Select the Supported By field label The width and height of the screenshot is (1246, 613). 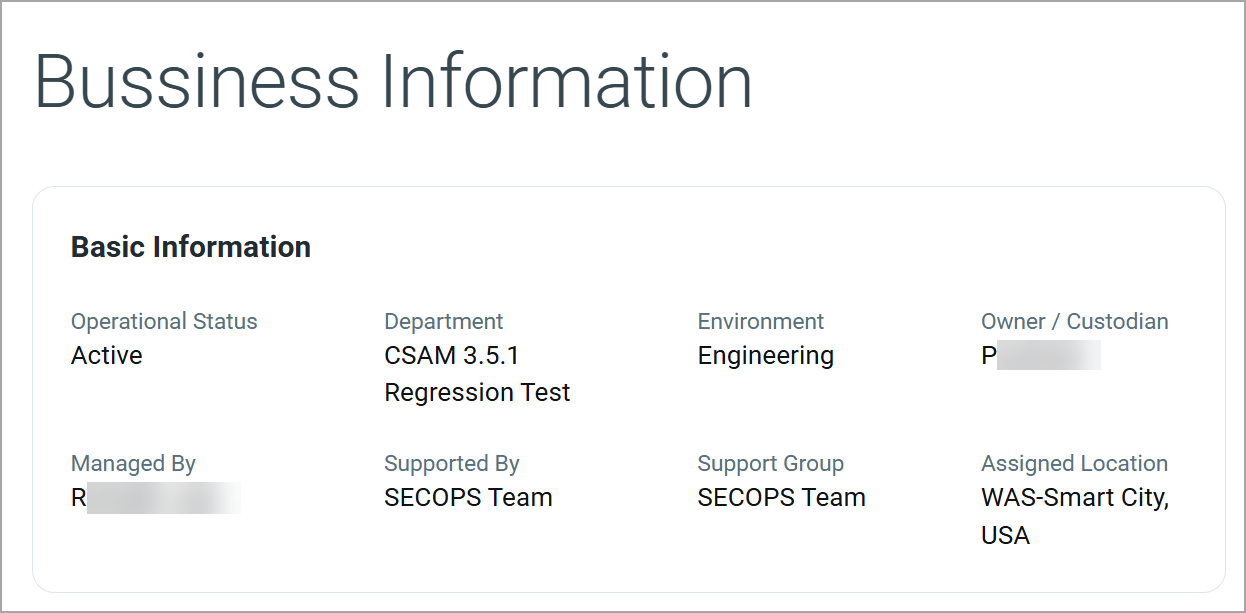[452, 464]
